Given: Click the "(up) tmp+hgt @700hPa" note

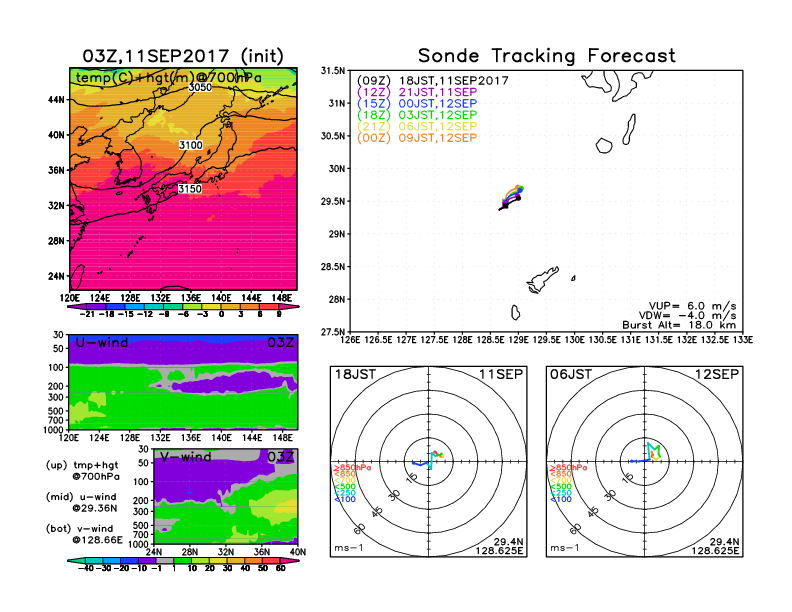Looking at the screenshot, I should (x=82, y=471).
